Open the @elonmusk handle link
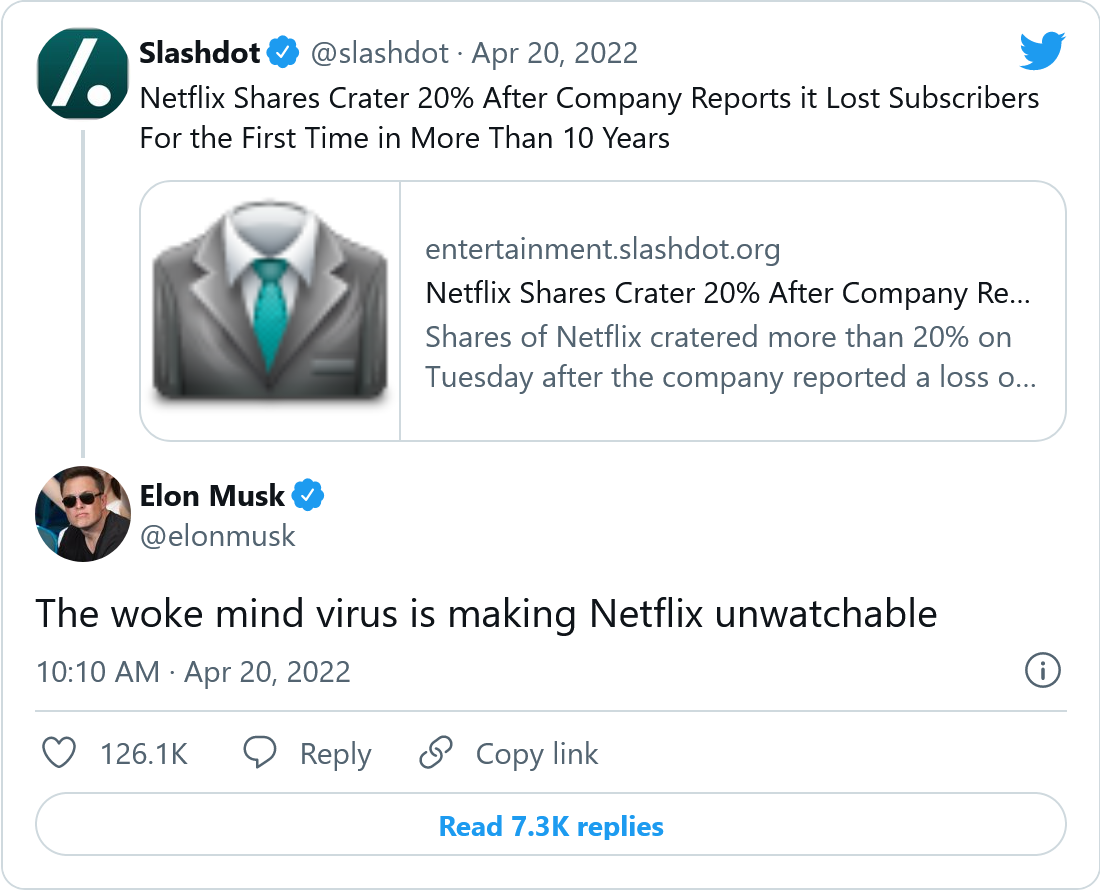This screenshot has width=1100, height=890. pyautogui.click(x=218, y=535)
